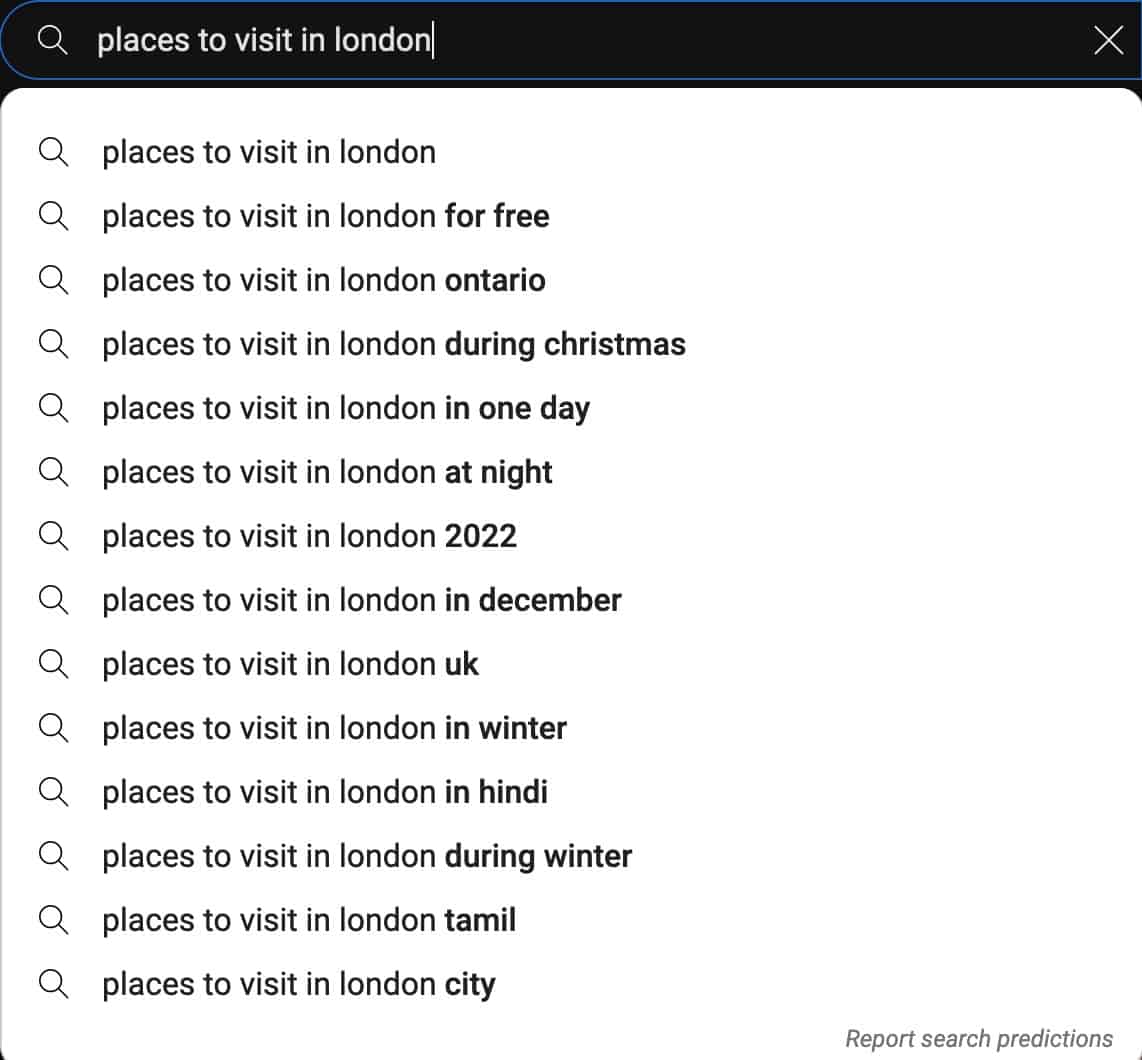Click magnifier icon beside 'for free' suggestion
The width and height of the screenshot is (1142, 1060).
pos(53,216)
